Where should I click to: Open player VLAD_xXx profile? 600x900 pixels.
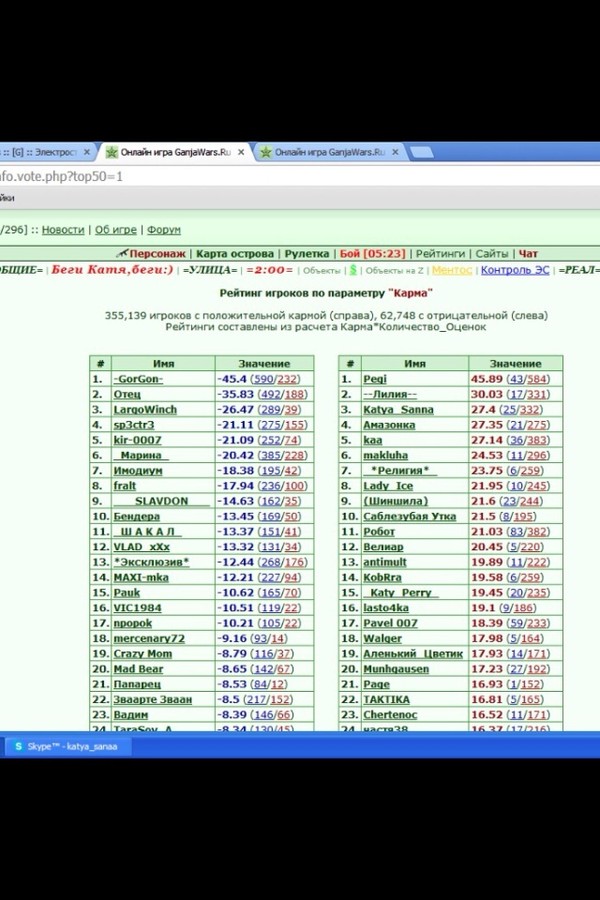(142, 547)
